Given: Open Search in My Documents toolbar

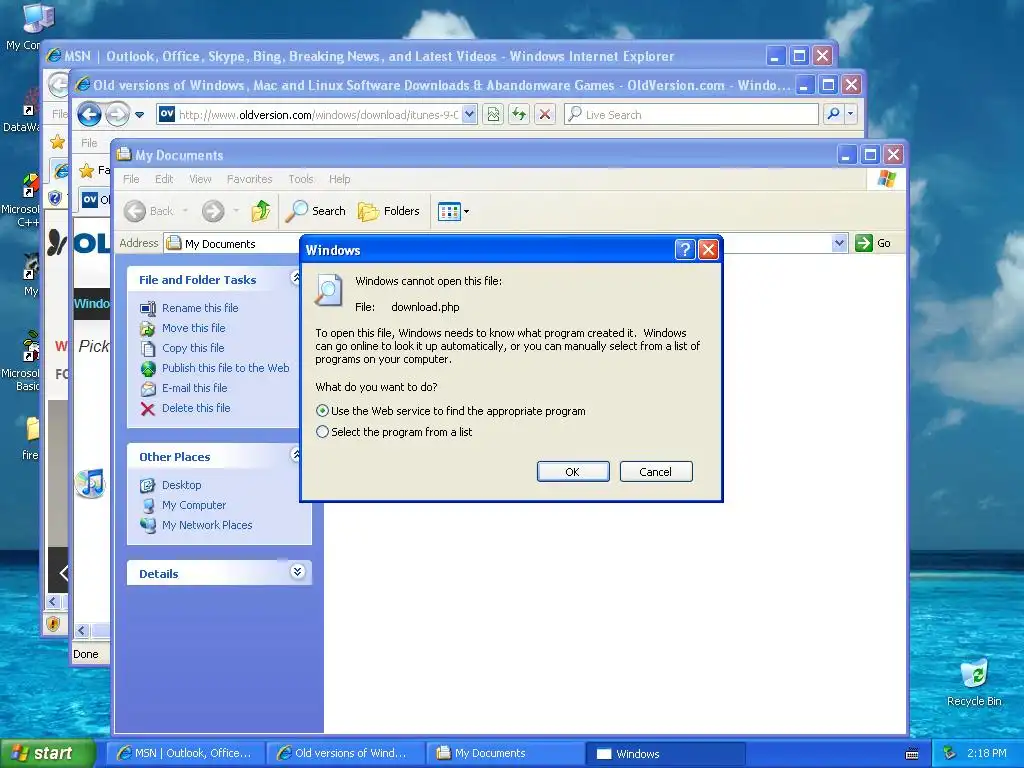Looking at the screenshot, I should [316, 211].
